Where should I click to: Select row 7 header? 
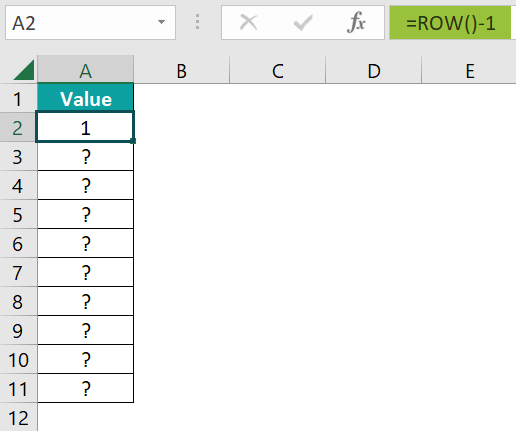18,272
